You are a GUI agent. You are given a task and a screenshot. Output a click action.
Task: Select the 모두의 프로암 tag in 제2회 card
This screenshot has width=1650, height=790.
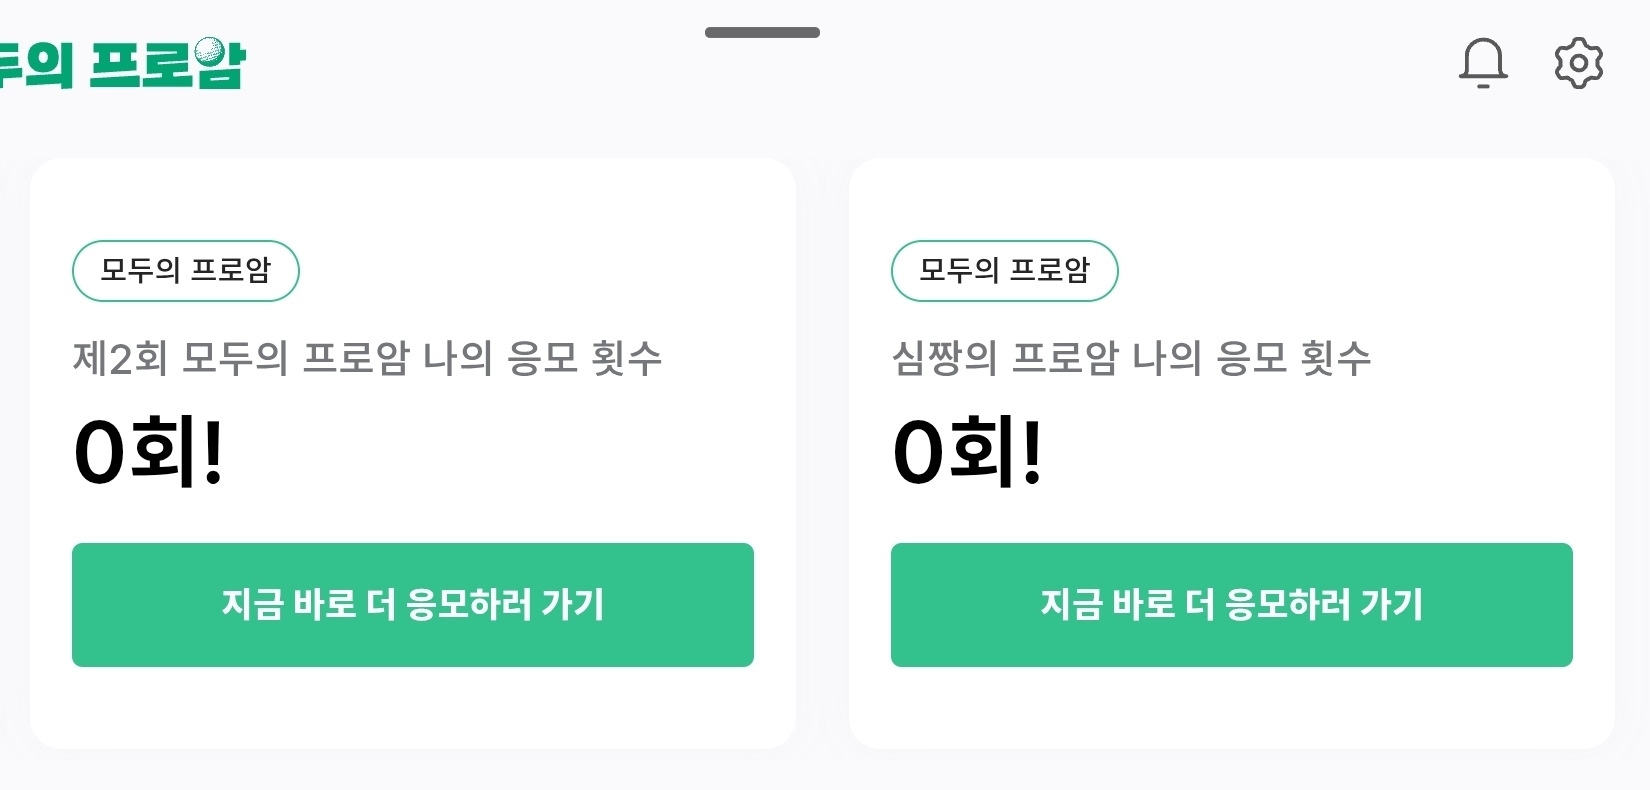pos(186,271)
